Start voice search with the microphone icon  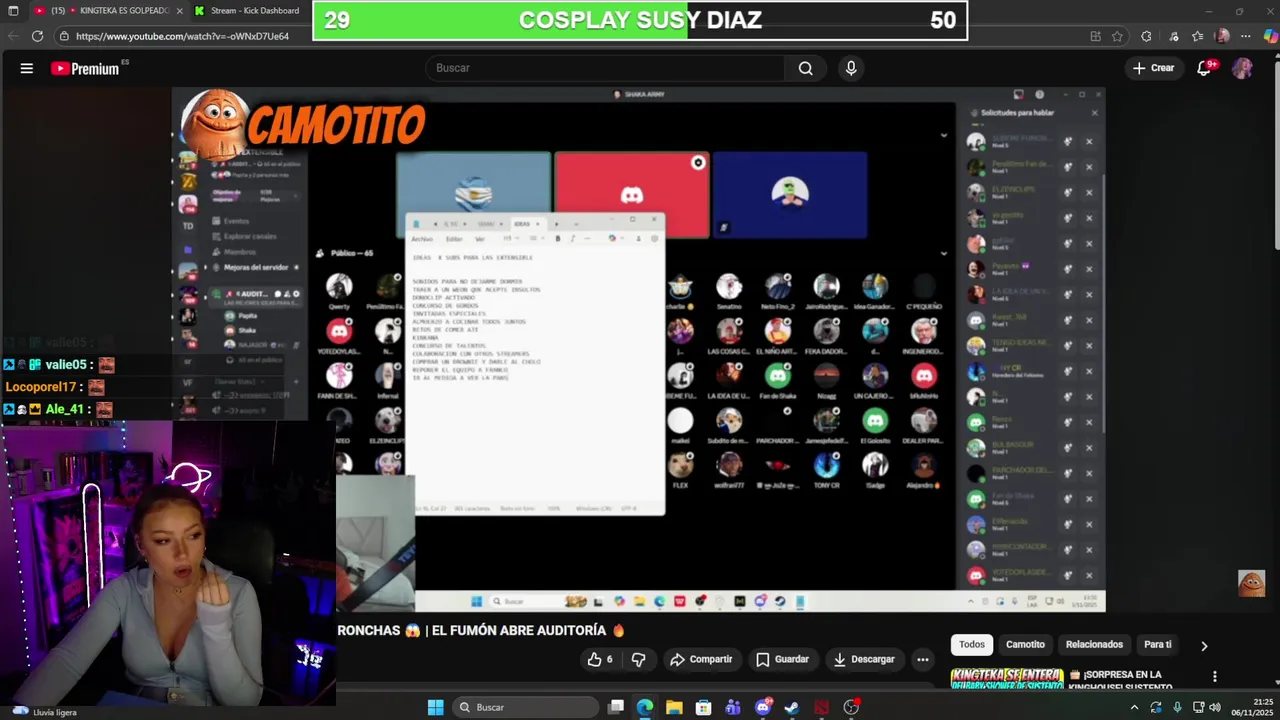point(851,68)
